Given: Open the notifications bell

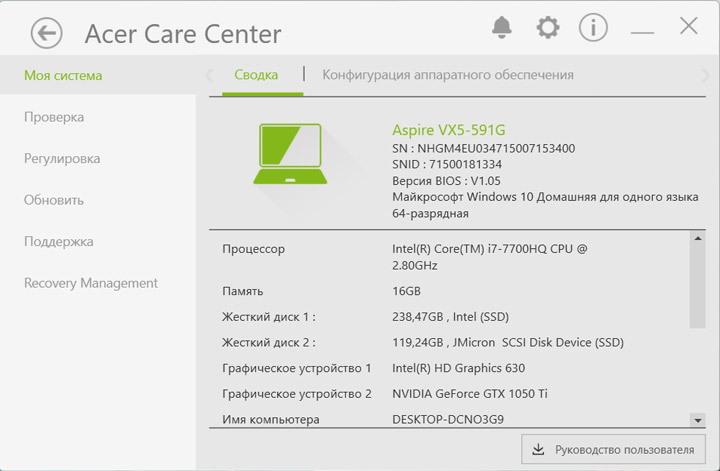Looking at the screenshot, I should click(502, 28).
